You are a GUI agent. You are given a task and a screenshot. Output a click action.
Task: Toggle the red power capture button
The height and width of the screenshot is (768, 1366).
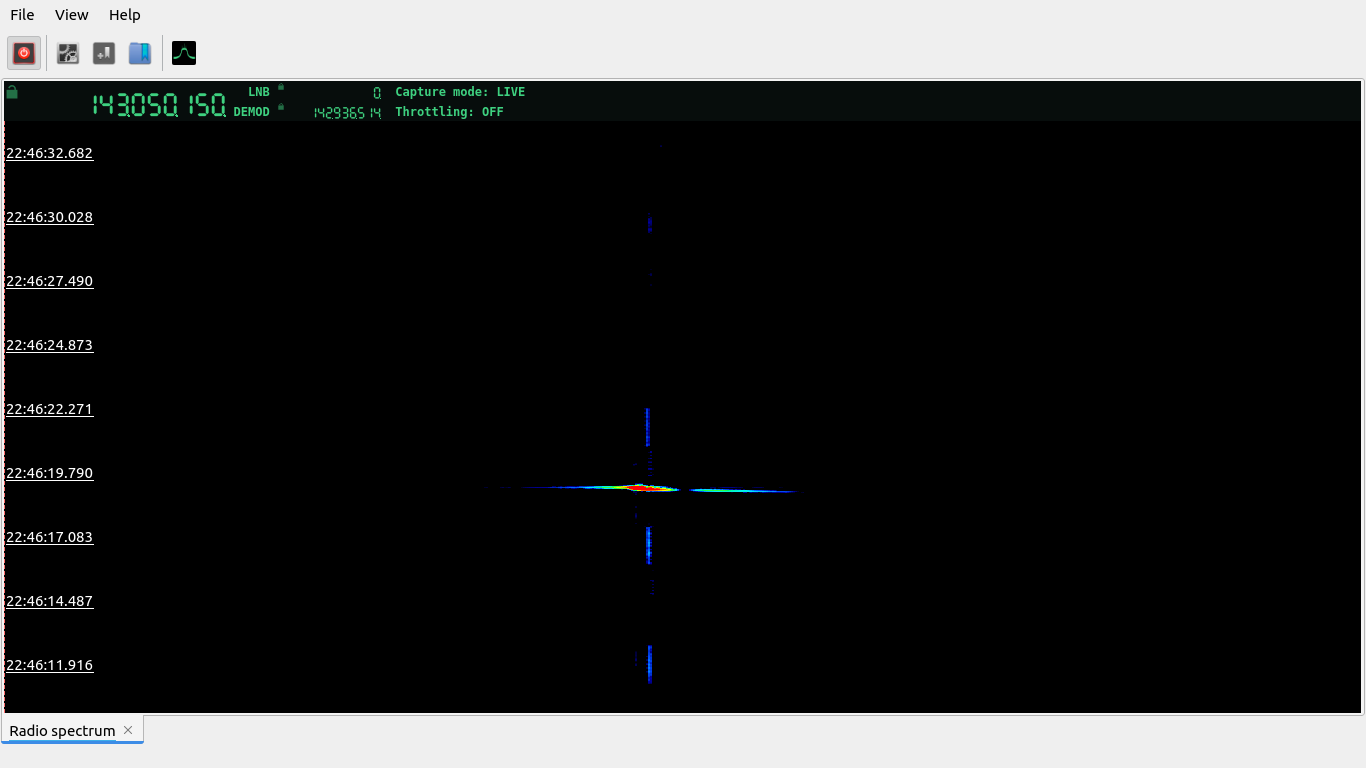(x=25, y=53)
